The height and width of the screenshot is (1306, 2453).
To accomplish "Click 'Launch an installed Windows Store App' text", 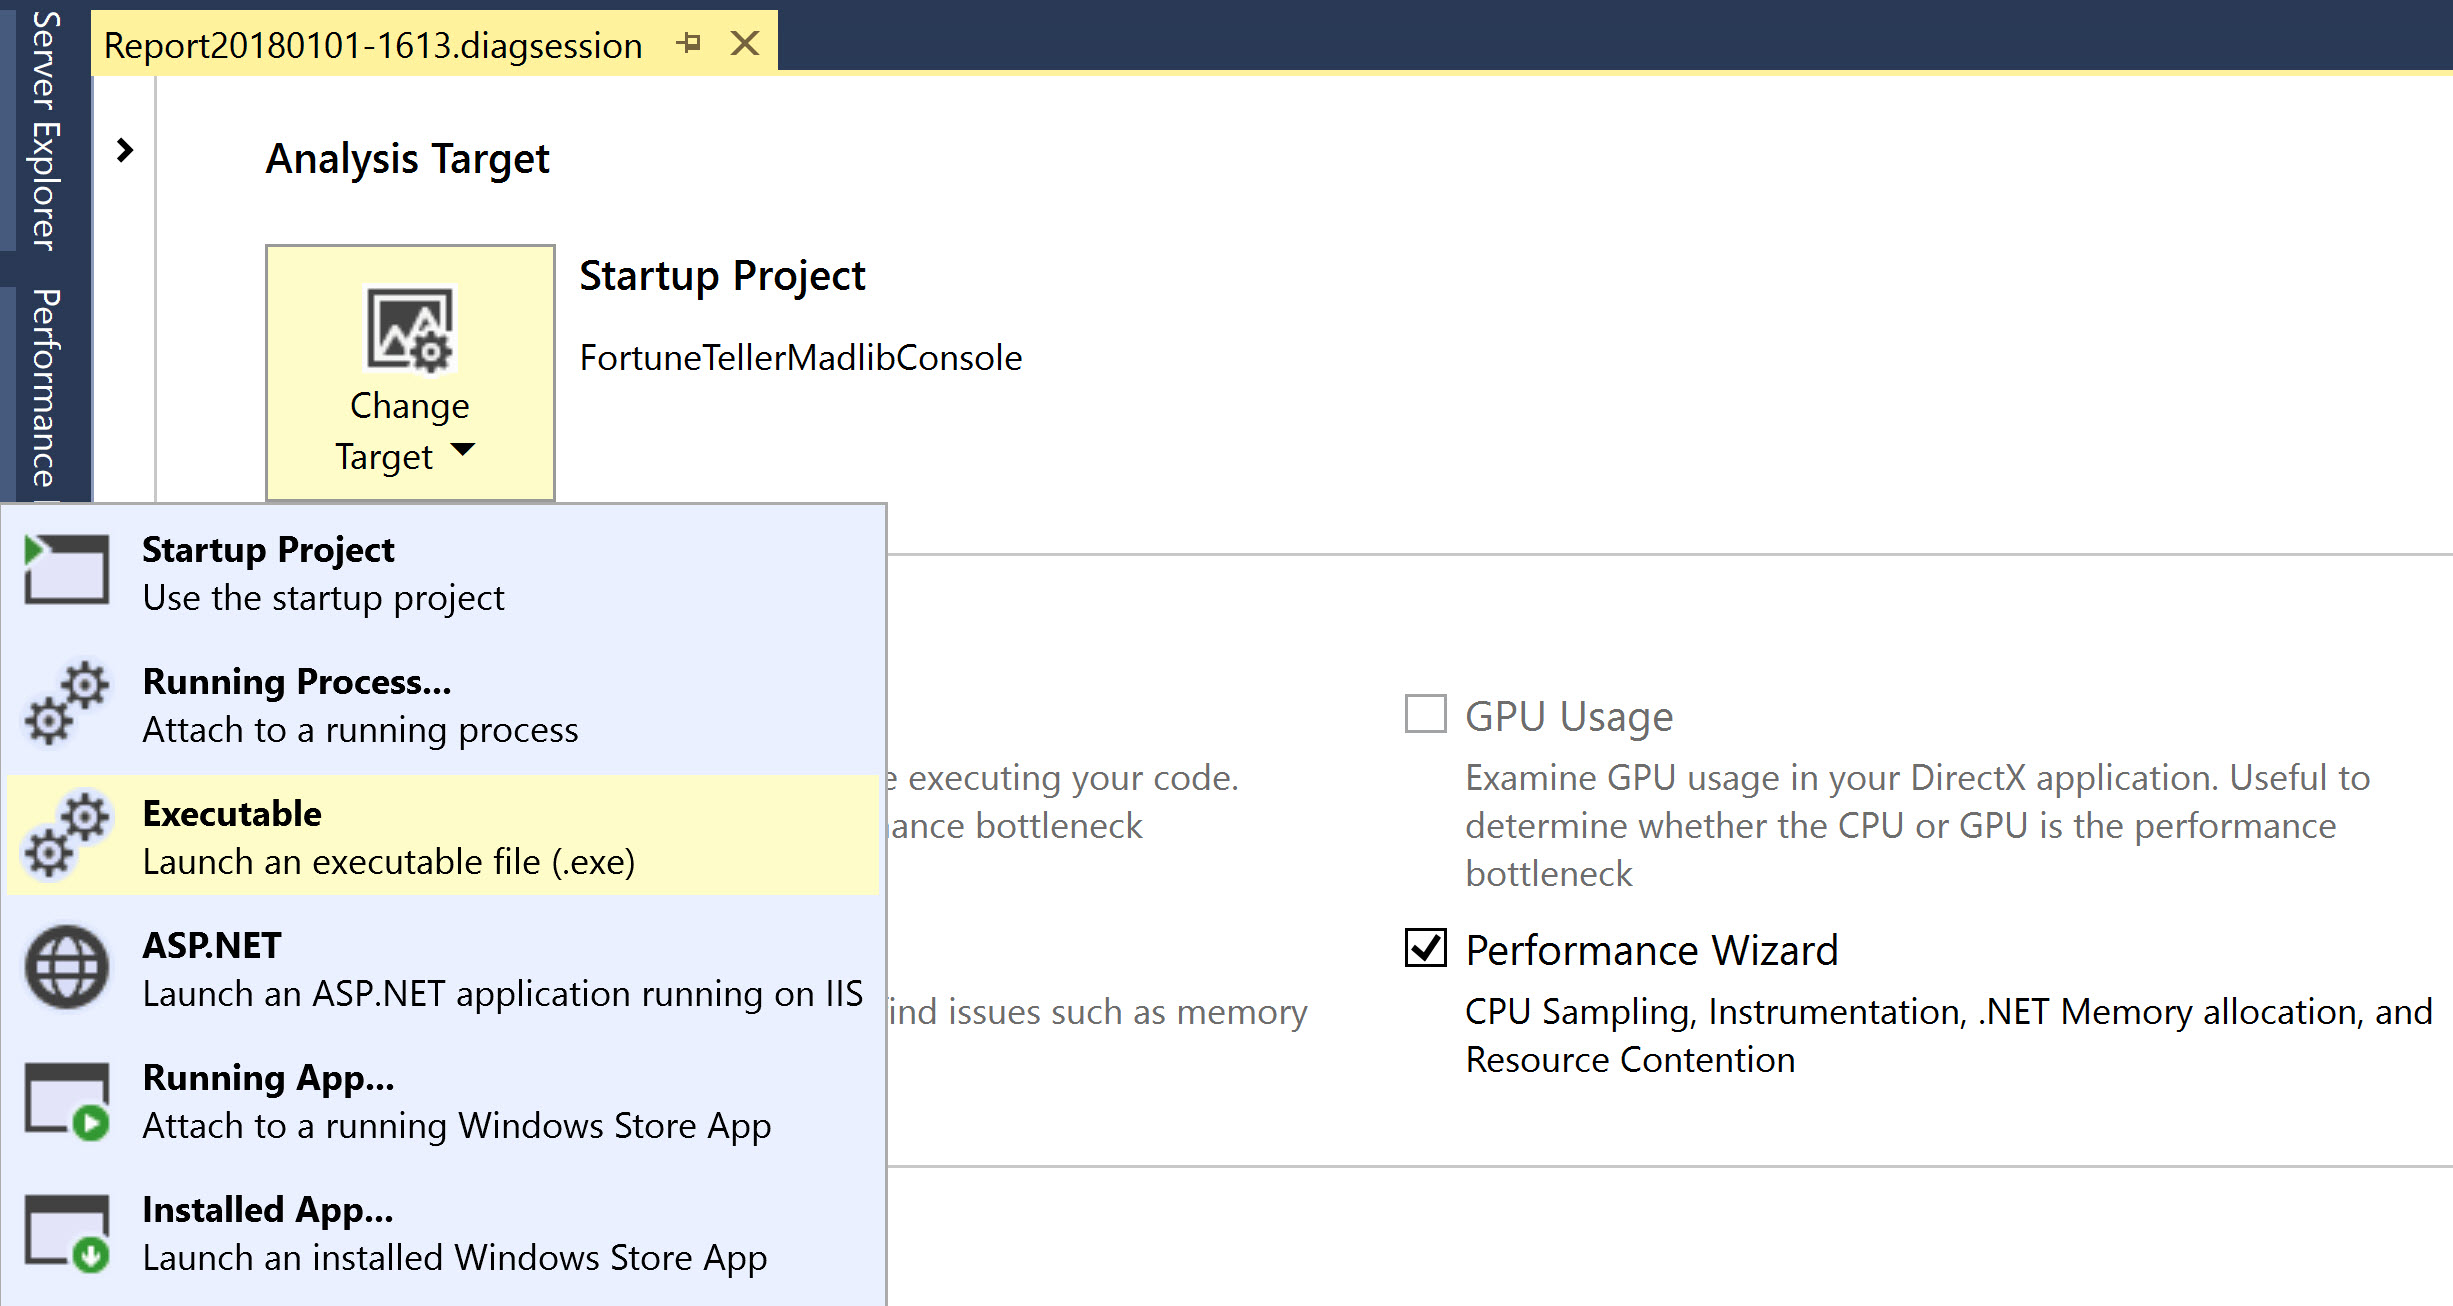I will 455,1258.
